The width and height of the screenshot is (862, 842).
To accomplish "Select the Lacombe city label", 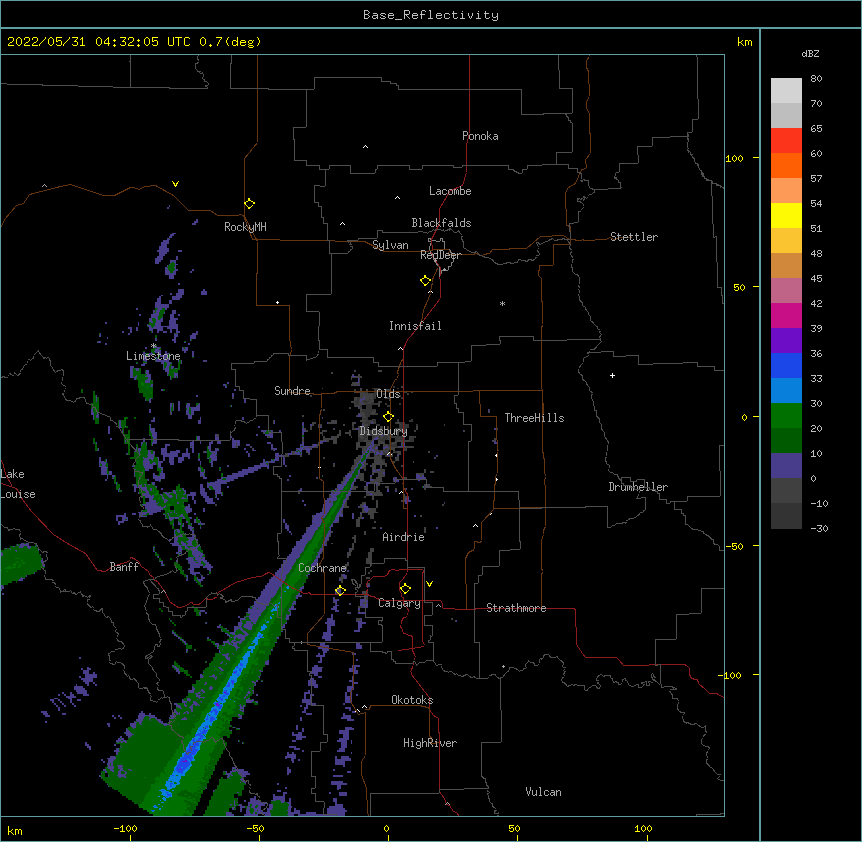I will (450, 191).
